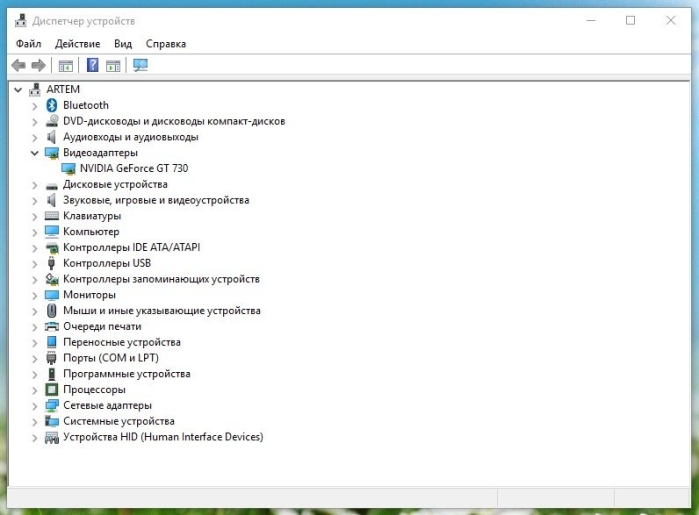Minimize the Диспетчер устройств window
Viewport: 699px width, 515px height.
591,21
